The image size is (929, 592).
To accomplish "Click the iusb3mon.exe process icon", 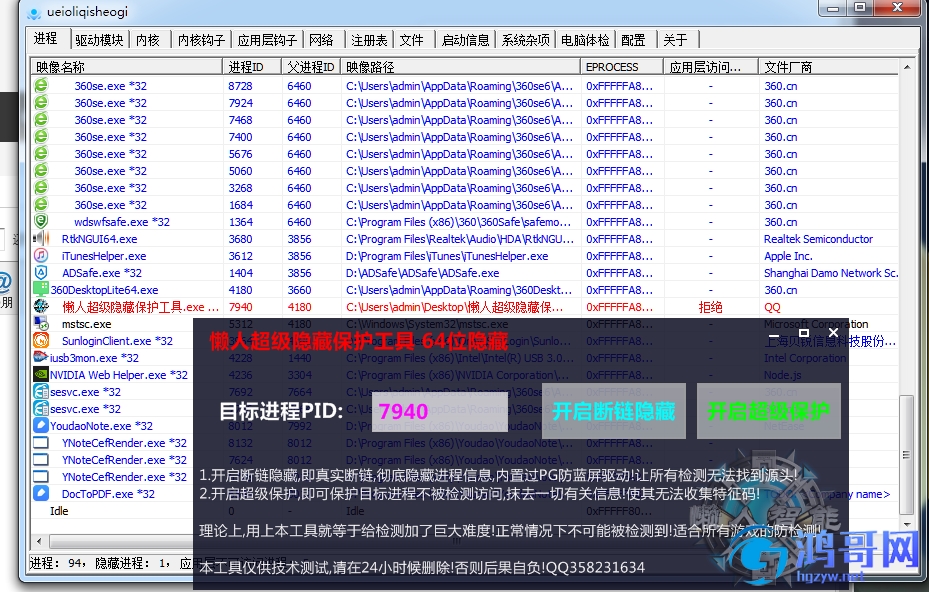I will click(x=41, y=357).
